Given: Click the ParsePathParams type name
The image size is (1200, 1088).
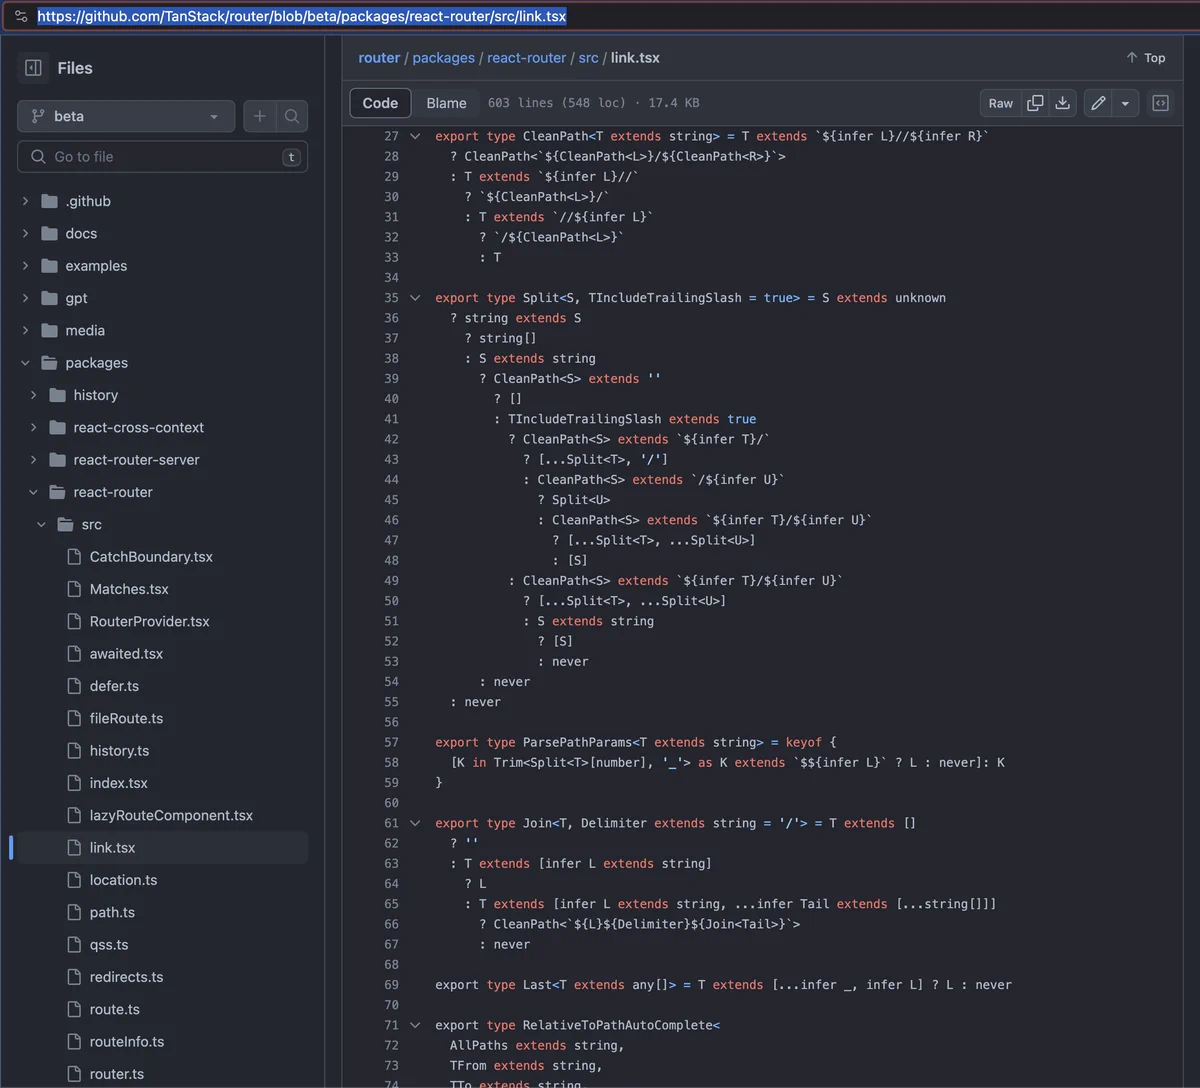Looking at the screenshot, I should (x=577, y=742).
